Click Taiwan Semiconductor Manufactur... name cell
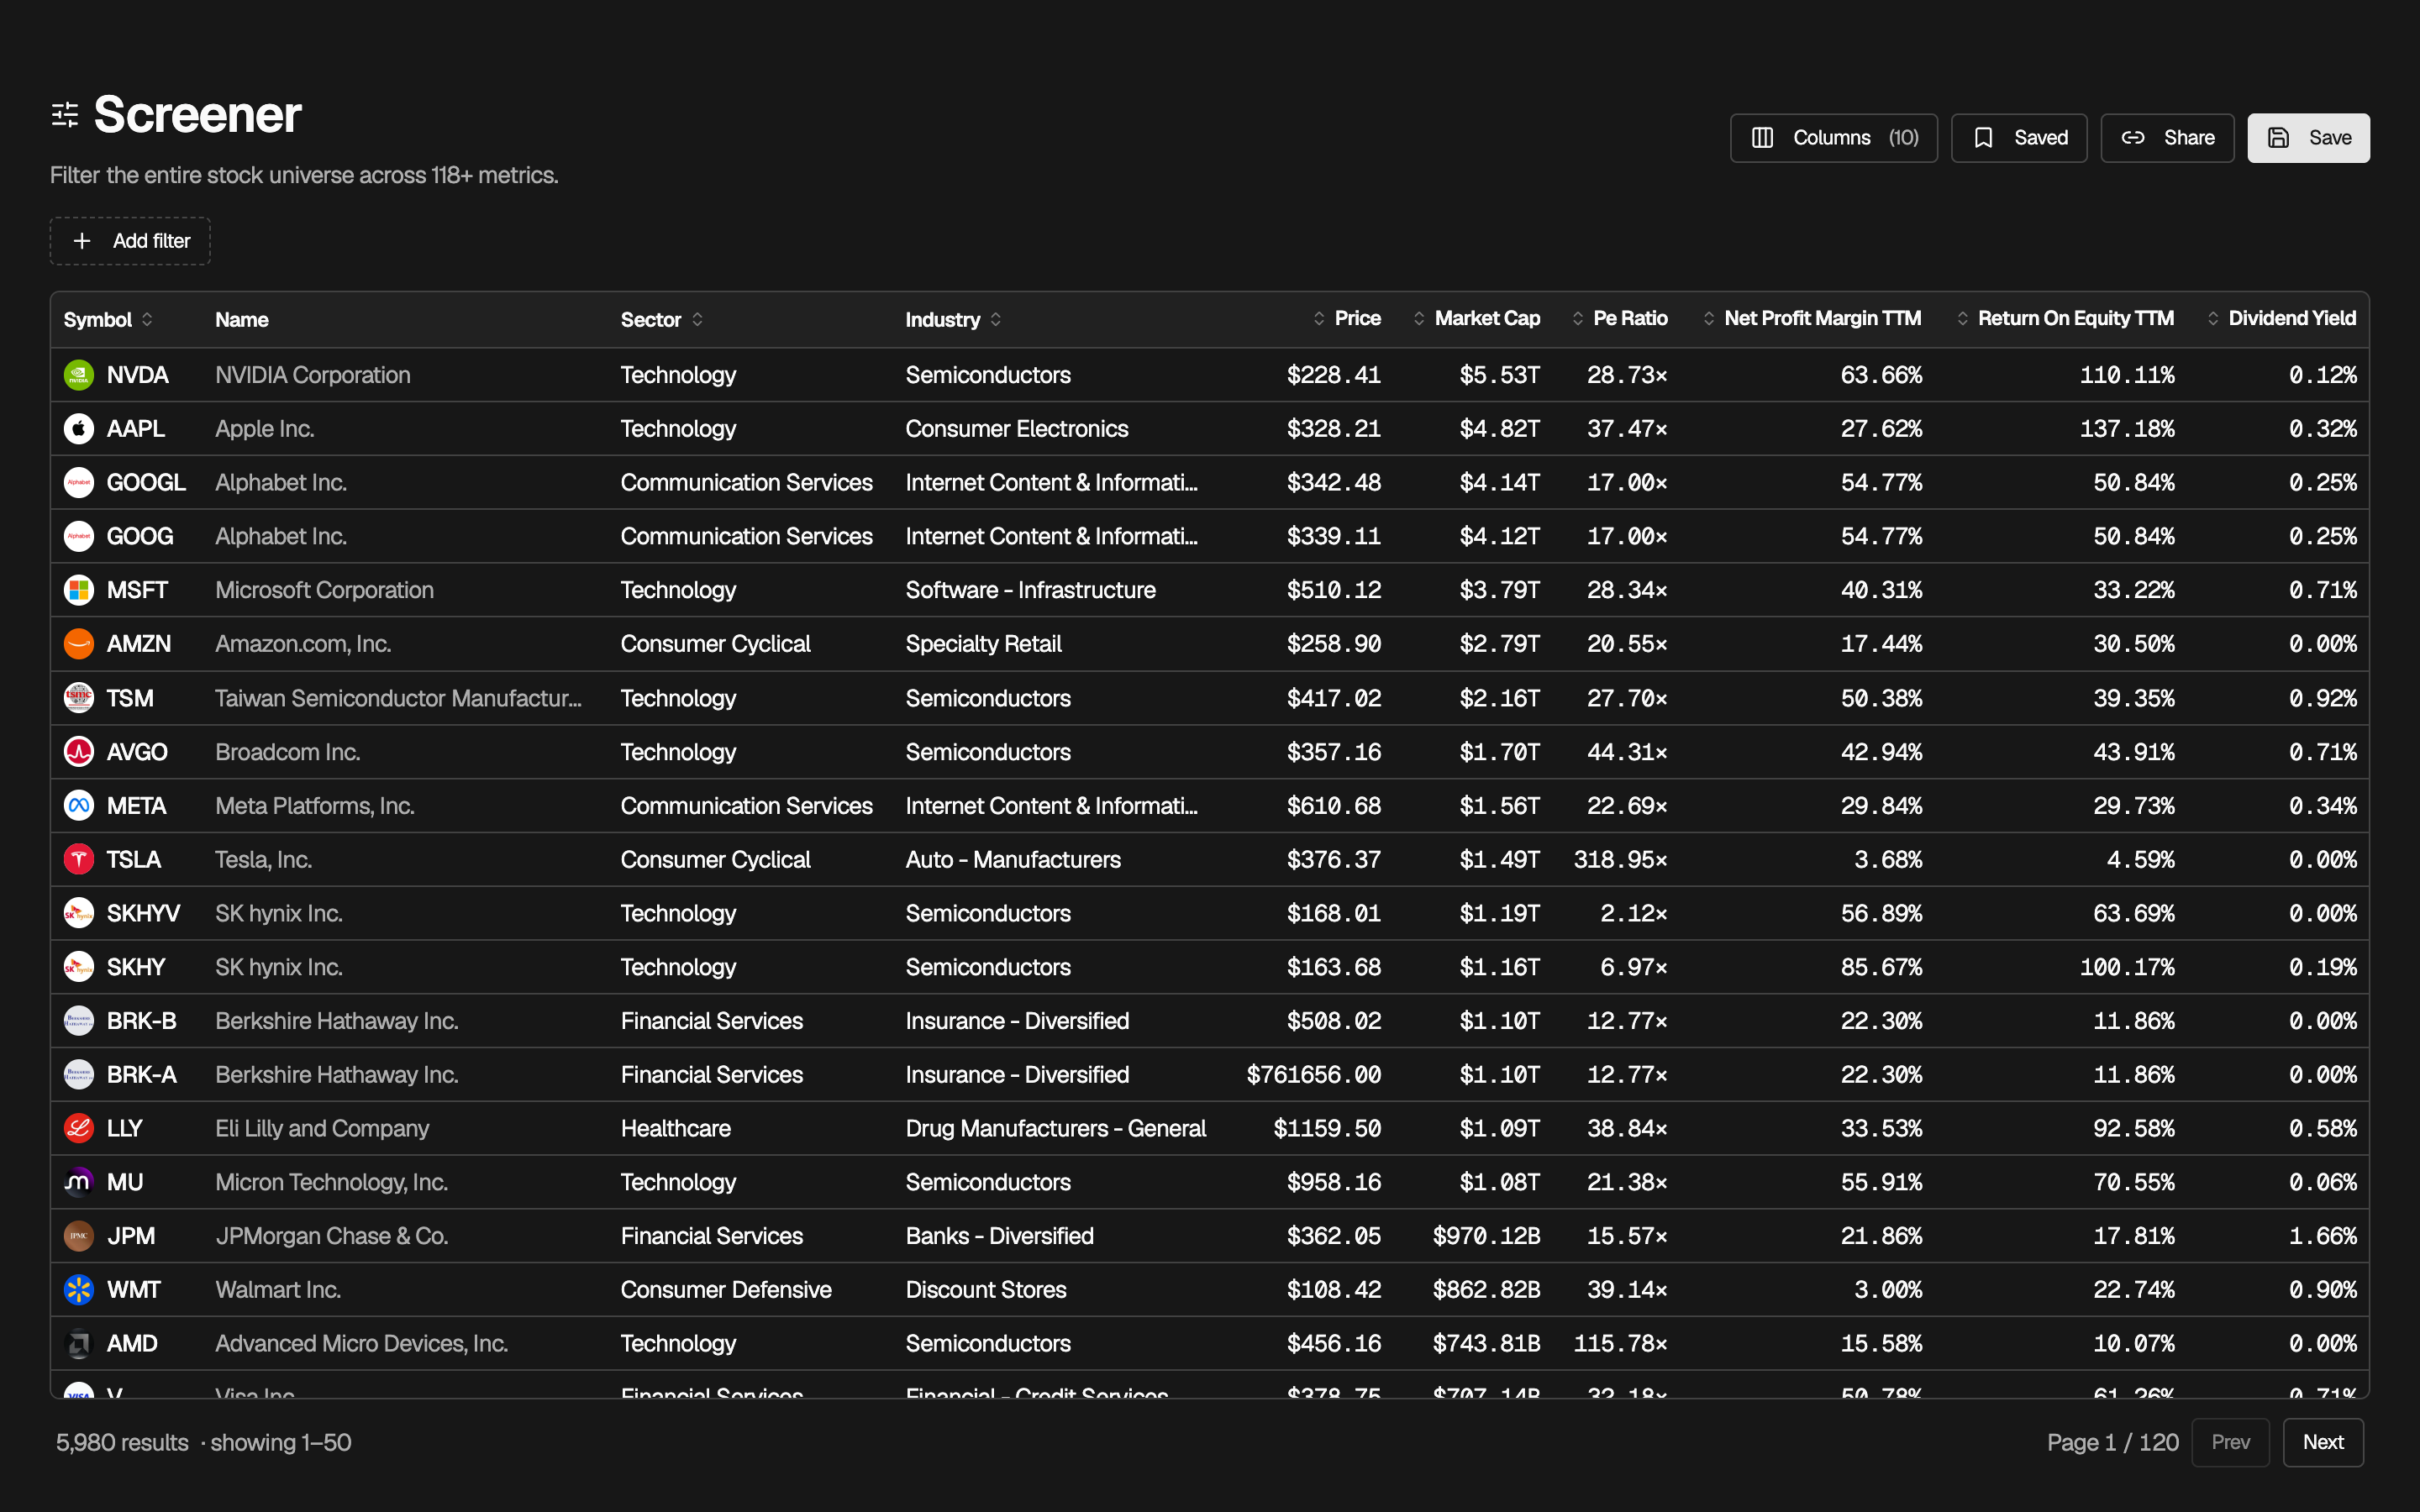This screenshot has height=1512, width=2420. tap(398, 698)
